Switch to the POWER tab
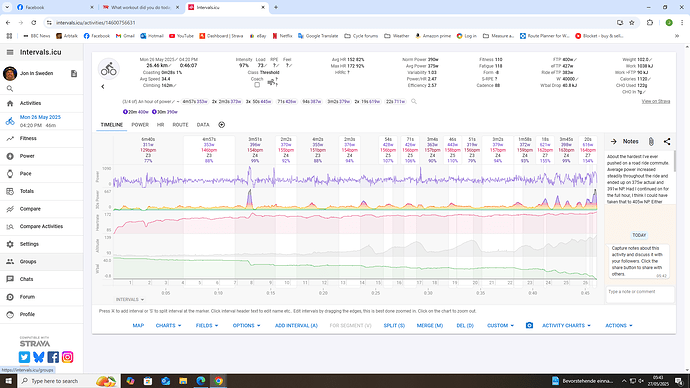Image resolution: width=690 pixels, height=388 pixels. (140, 125)
